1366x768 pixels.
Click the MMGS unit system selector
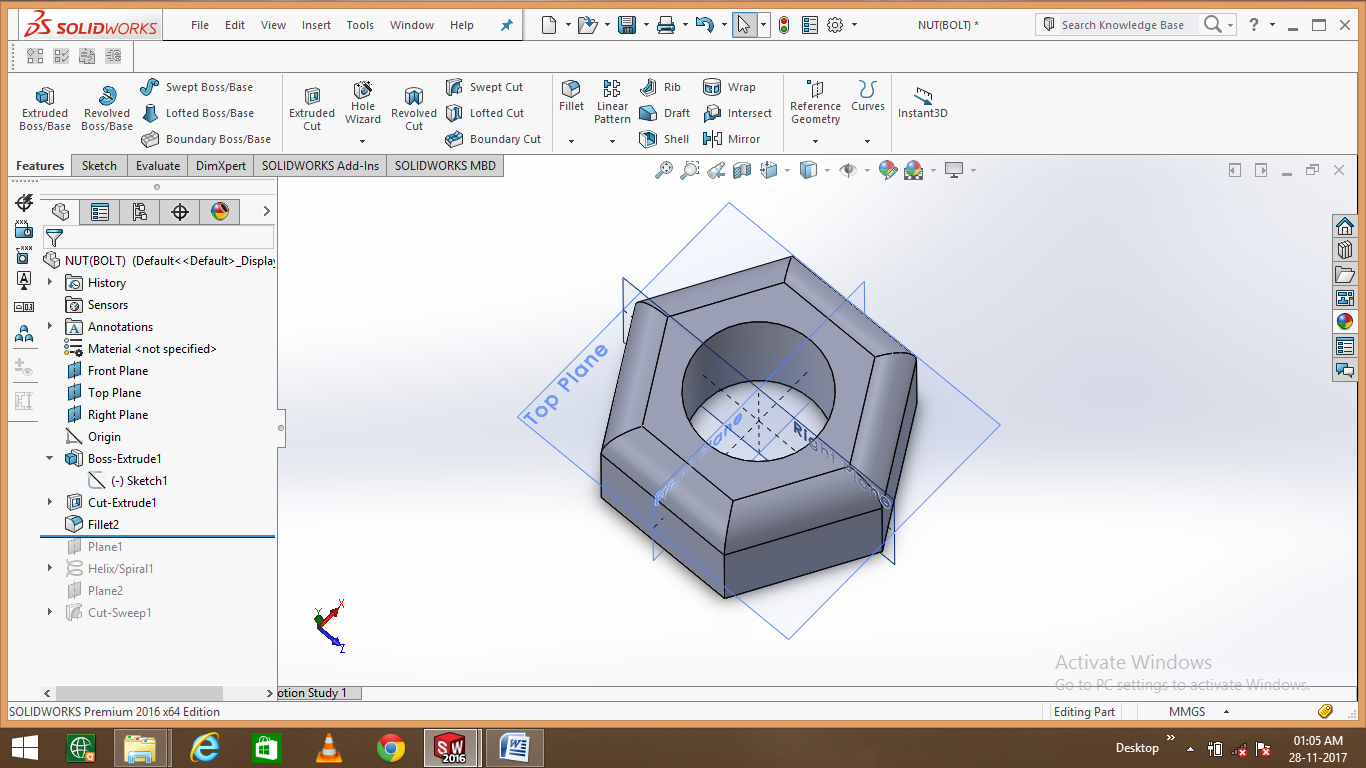click(x=1186, y=711)
